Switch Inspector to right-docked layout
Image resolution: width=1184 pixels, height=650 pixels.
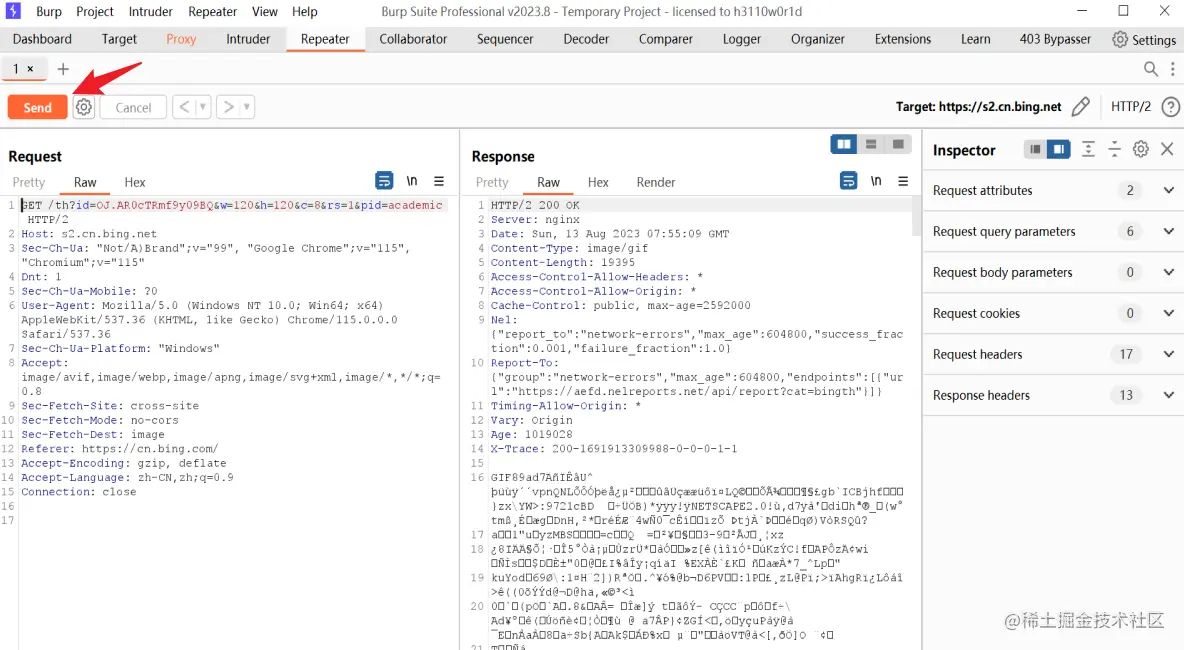tap(1059, 149)
